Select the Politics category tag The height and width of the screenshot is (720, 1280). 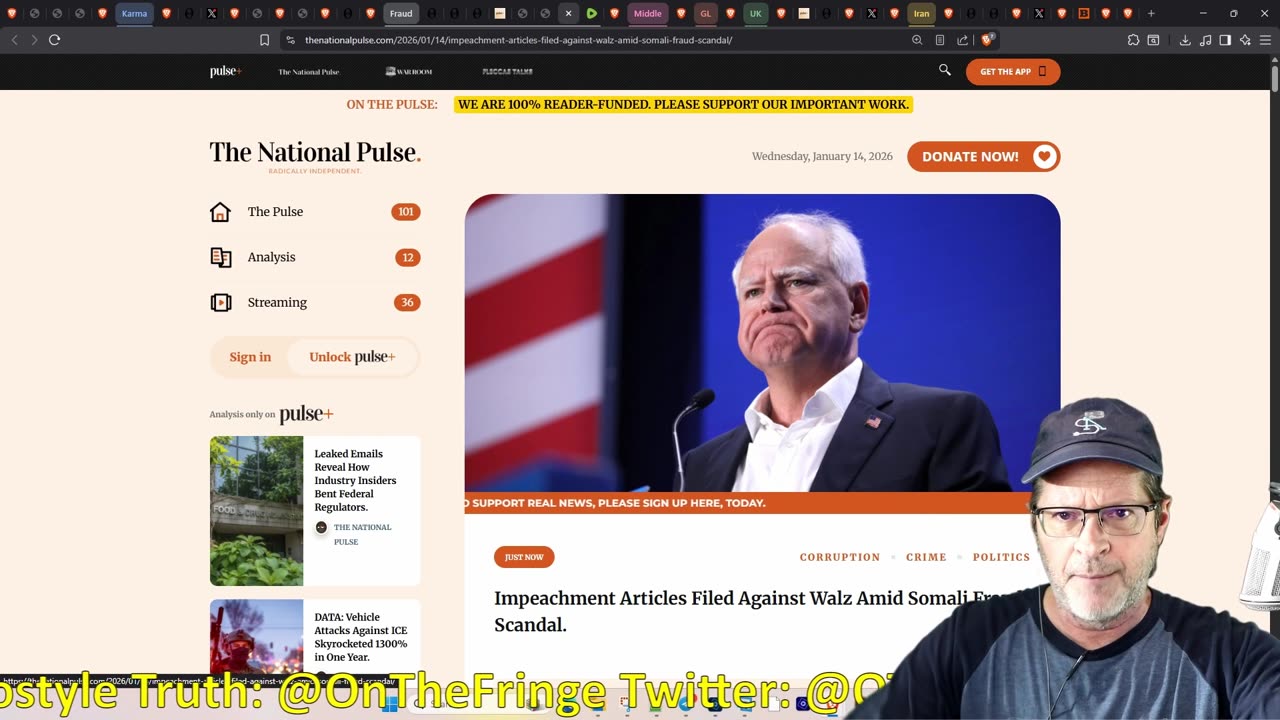[x=1001, y=557]
